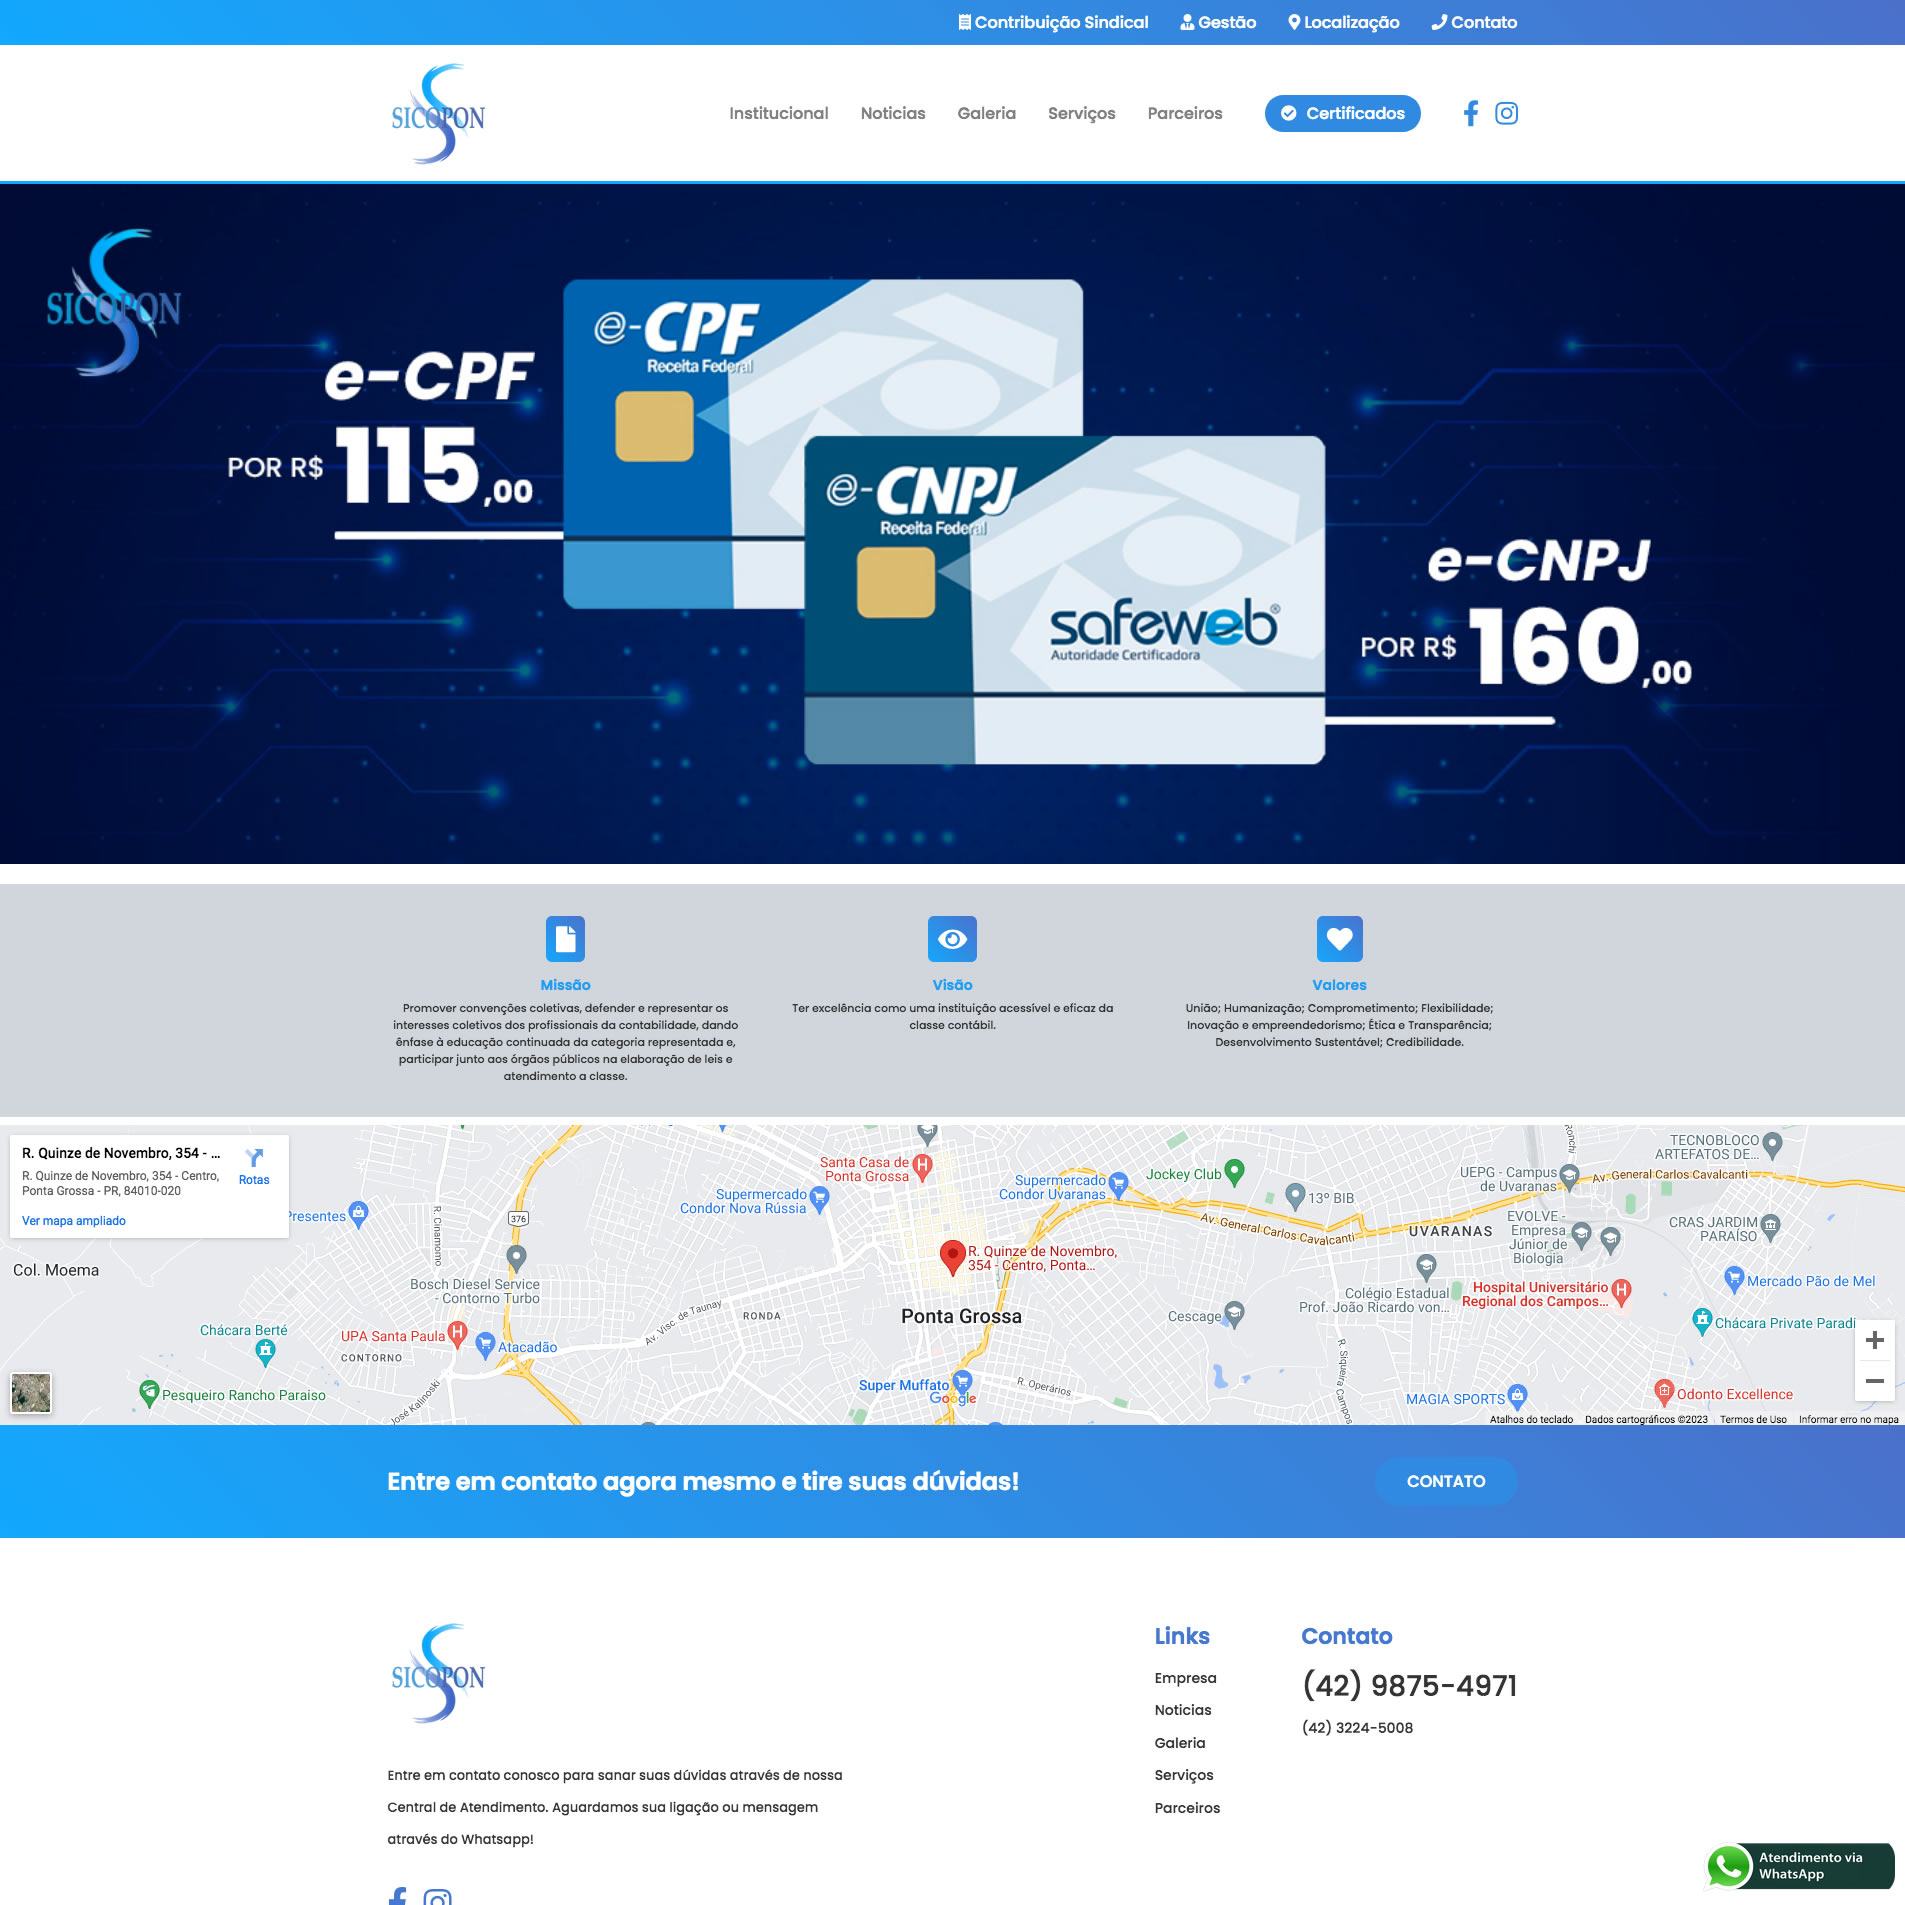
Task: Click Jockey Club map marker
Action: pyautogui.click(x=1234, y=1172)
